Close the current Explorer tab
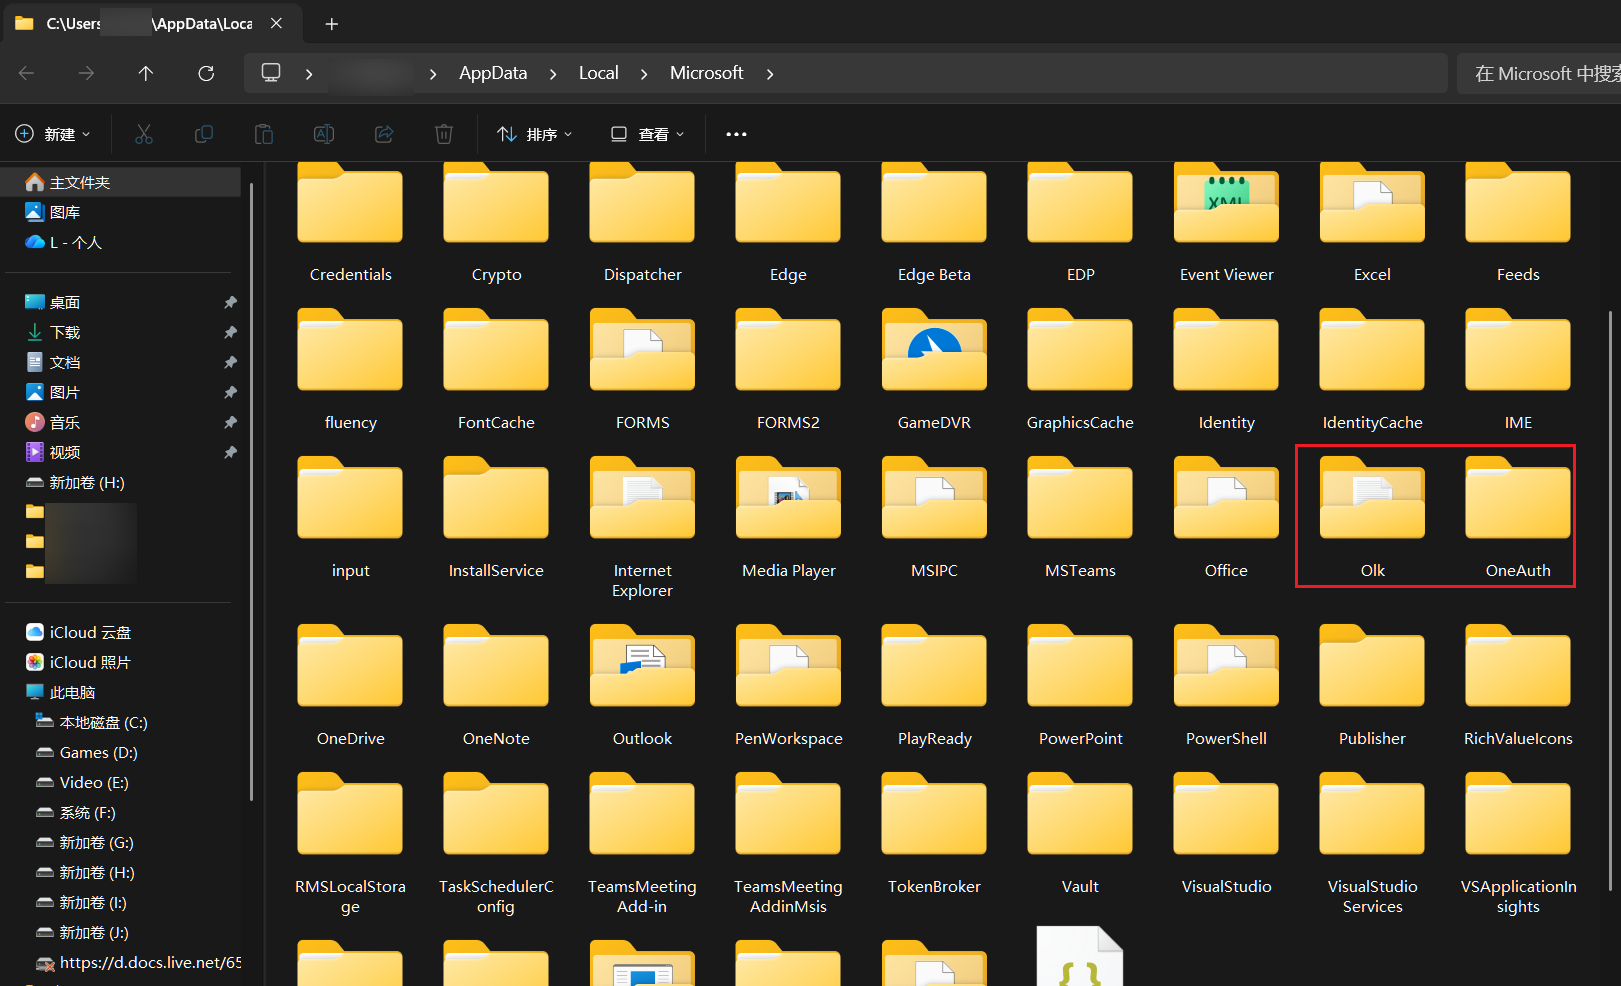This screenshot has height=986, width=1621. coord(277,23)
